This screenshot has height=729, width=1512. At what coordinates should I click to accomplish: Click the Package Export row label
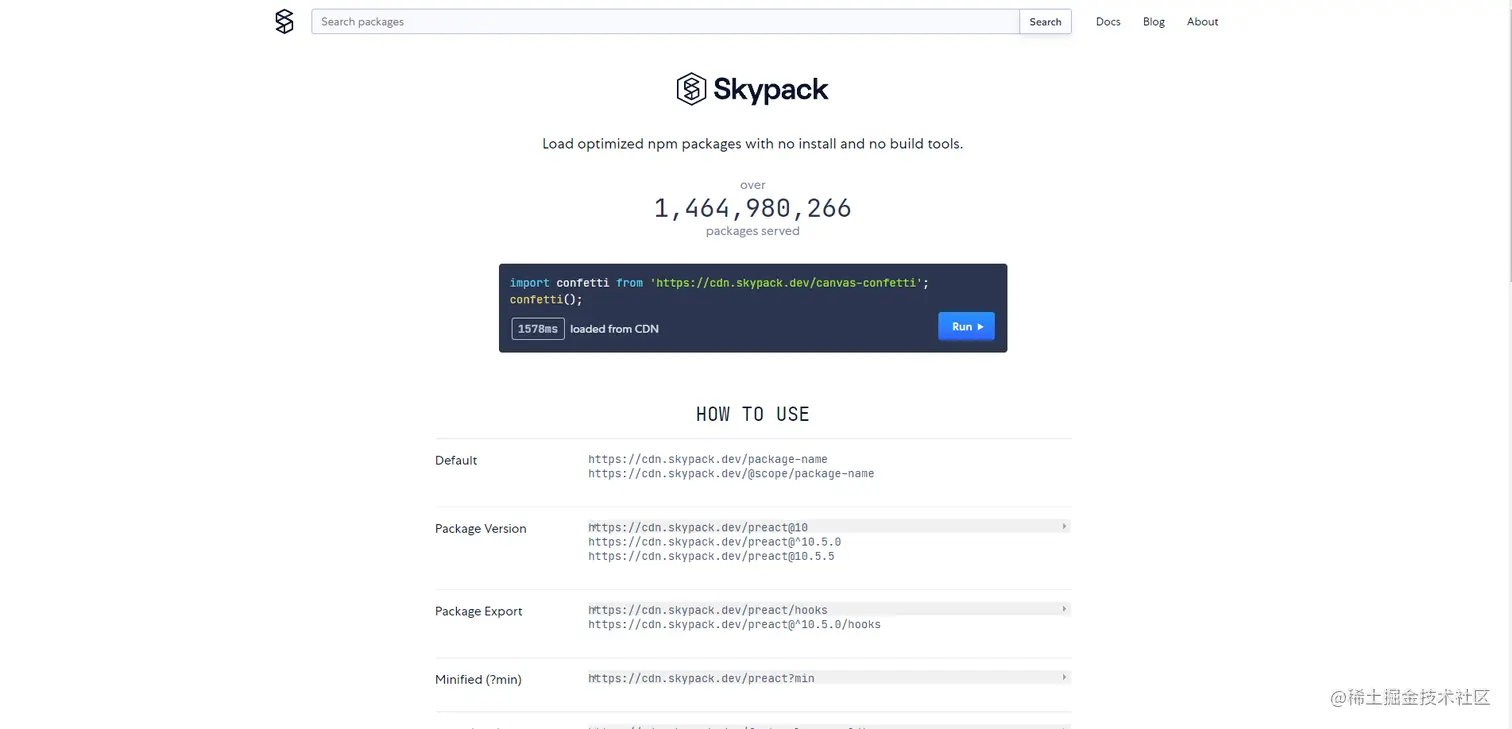coord(478,611)
